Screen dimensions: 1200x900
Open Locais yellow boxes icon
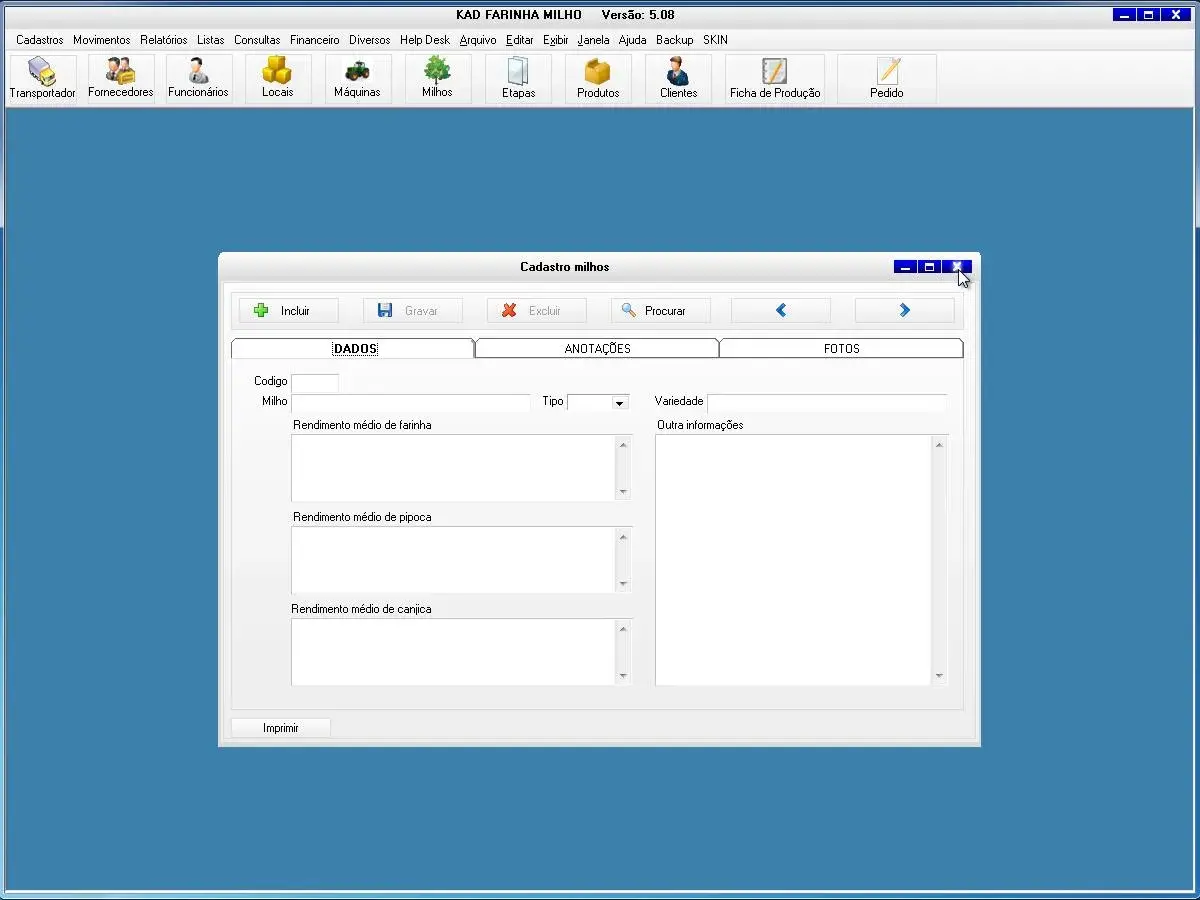[x=278, y=79]
